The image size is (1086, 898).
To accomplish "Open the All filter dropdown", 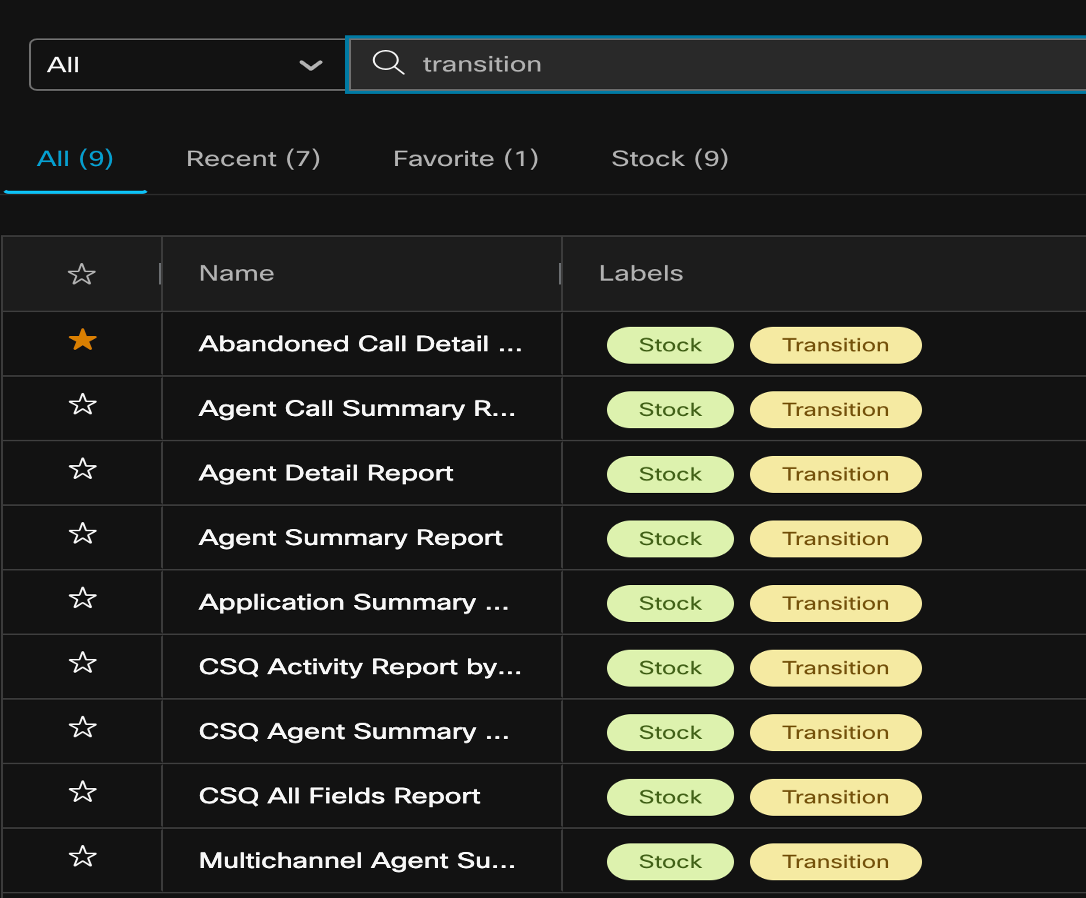I will click(186, 63).
